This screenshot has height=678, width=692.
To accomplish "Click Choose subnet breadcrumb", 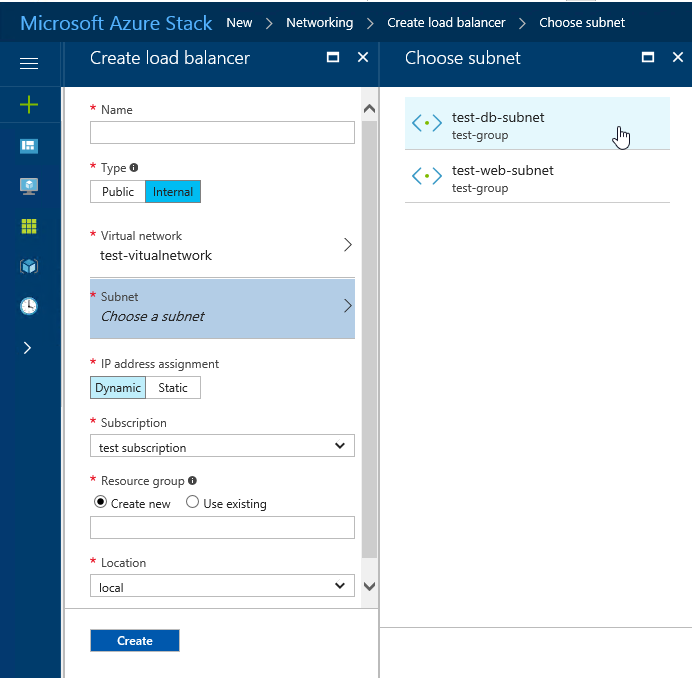I will pos(582,23).
